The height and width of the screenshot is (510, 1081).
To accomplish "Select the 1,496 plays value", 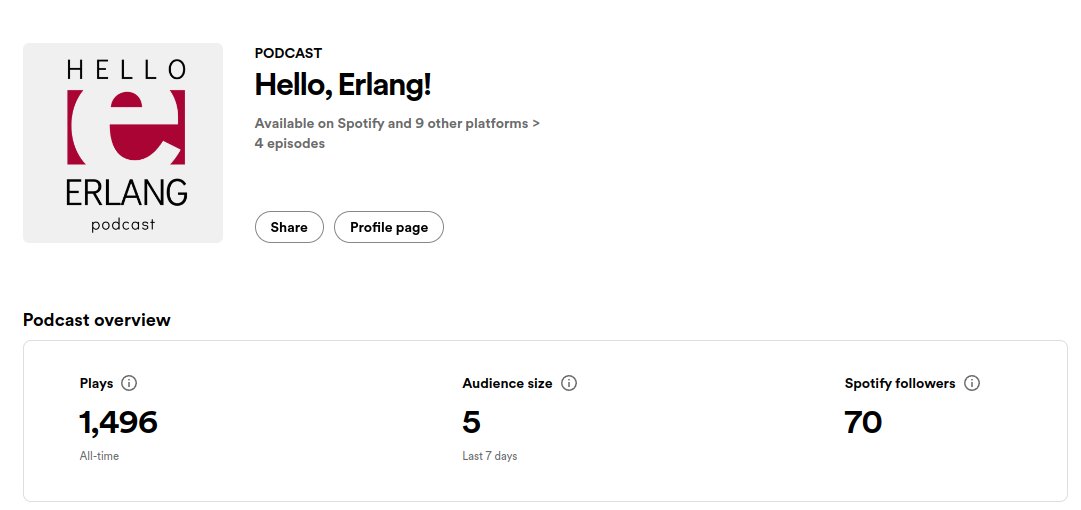I will click(119, 422).
